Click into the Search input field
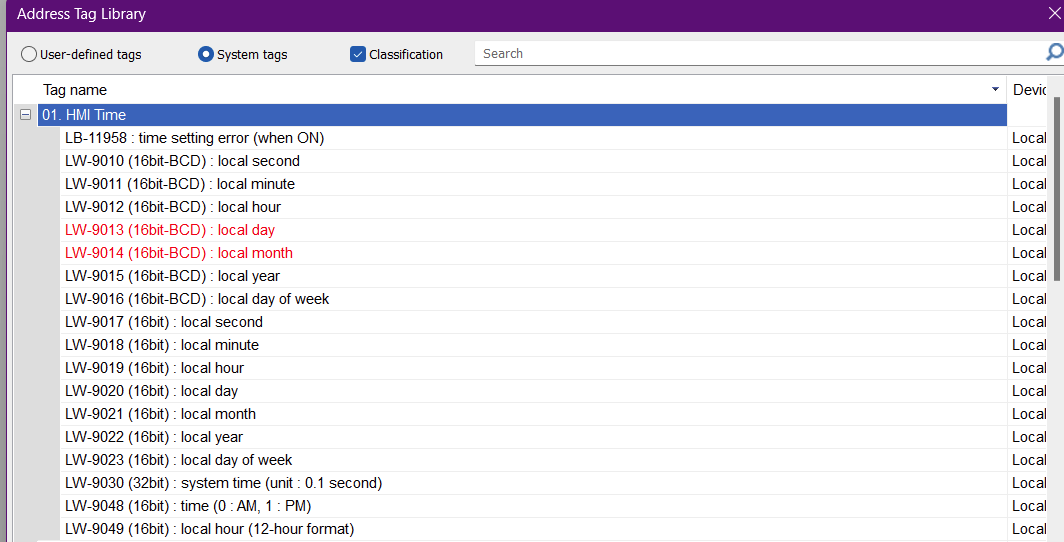 760,54
